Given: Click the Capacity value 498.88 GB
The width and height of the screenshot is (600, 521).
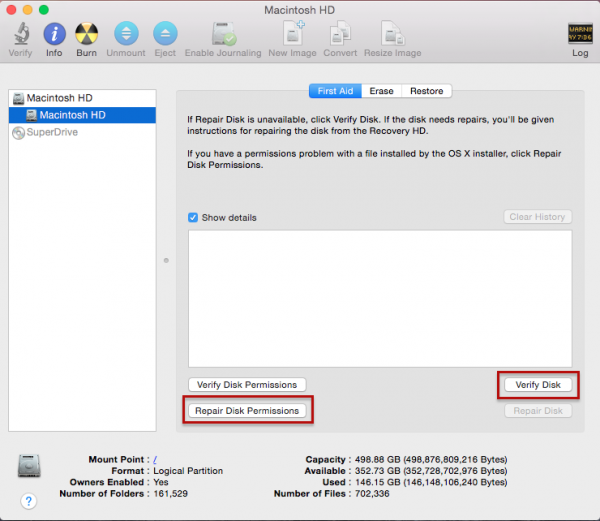Looking at the screenshot, I should [x=431, y=459].
